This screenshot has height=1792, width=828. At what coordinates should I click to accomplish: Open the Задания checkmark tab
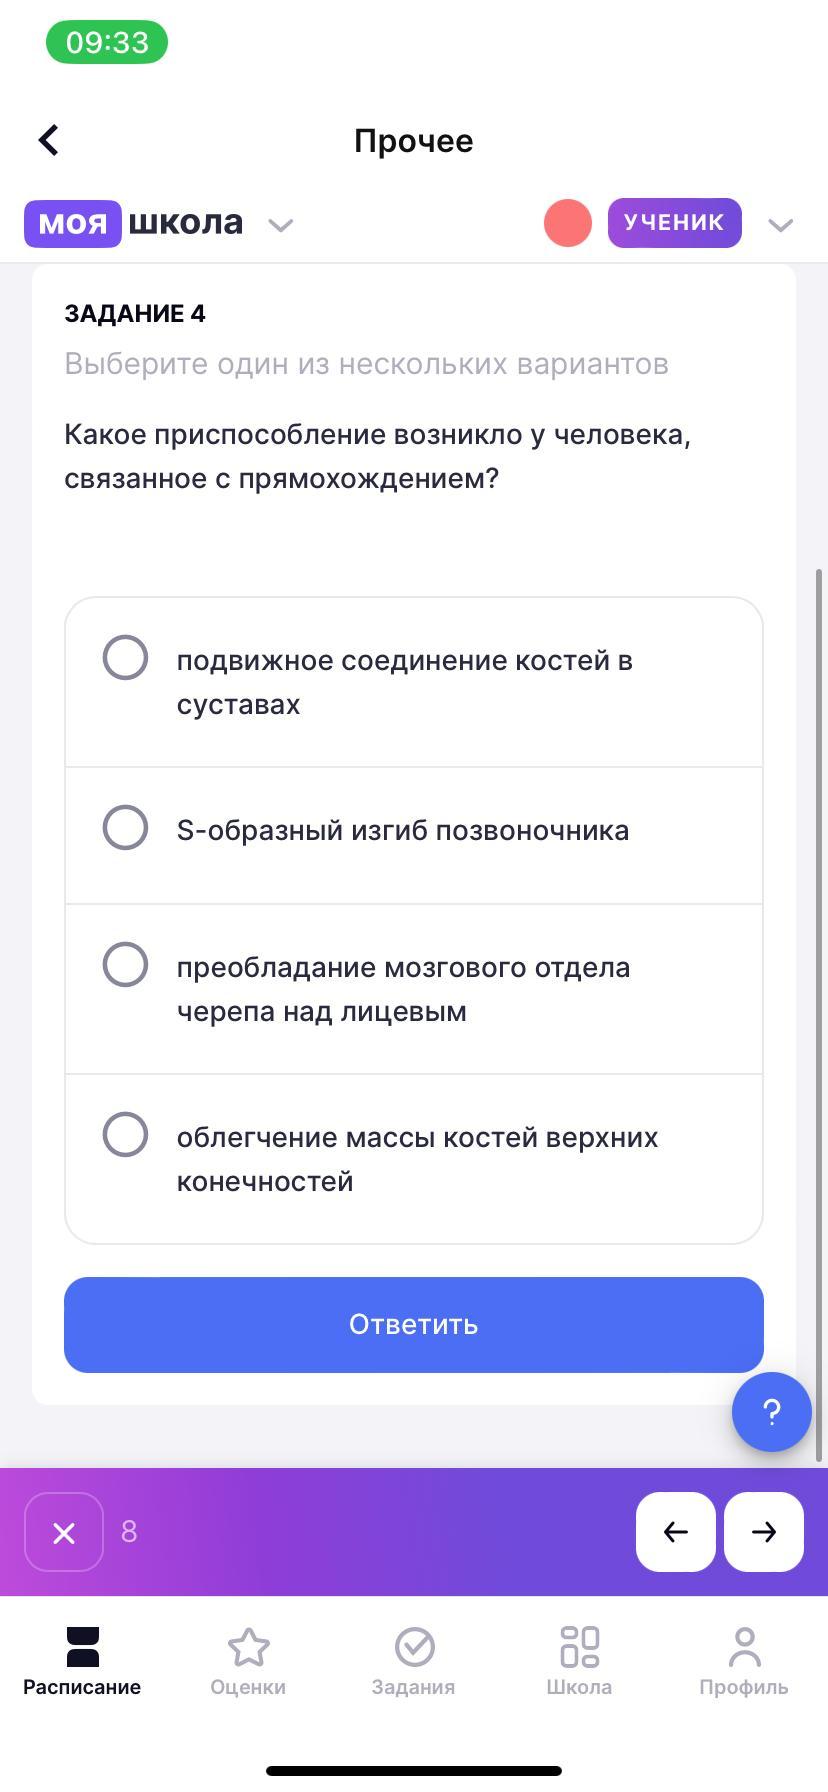point(413,1661)
